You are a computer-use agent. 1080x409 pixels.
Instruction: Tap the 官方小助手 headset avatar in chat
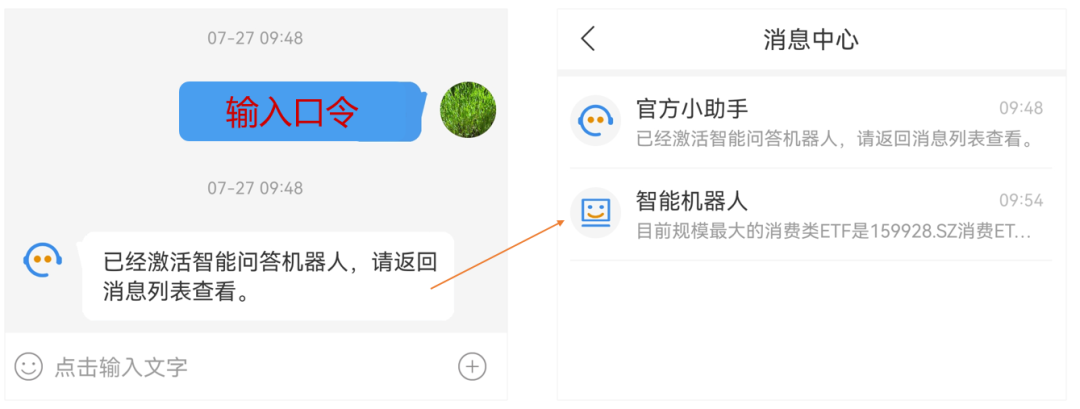click(x=43, y=259)
